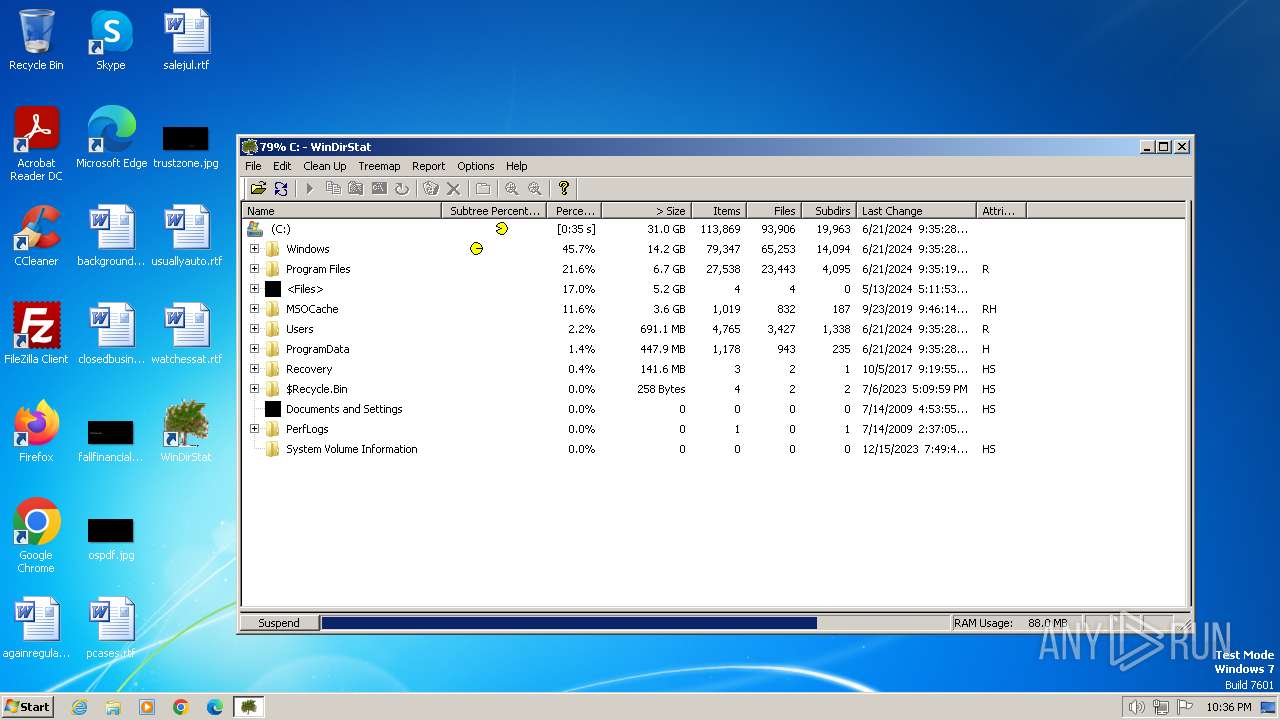The image size is (1280, 720).
Task: Click the Delete permanently X toolbar icon
Action: pyautogui.click(x=453, y=188)
